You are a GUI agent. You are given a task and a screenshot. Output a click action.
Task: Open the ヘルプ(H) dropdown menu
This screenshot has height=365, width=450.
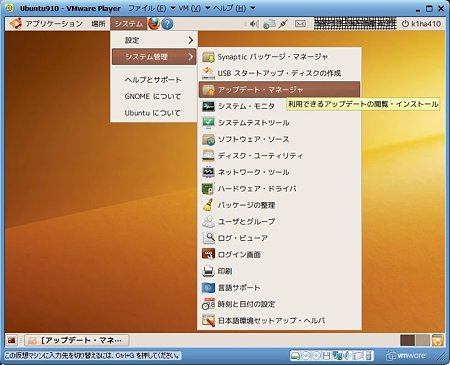(x=234, y=8)
